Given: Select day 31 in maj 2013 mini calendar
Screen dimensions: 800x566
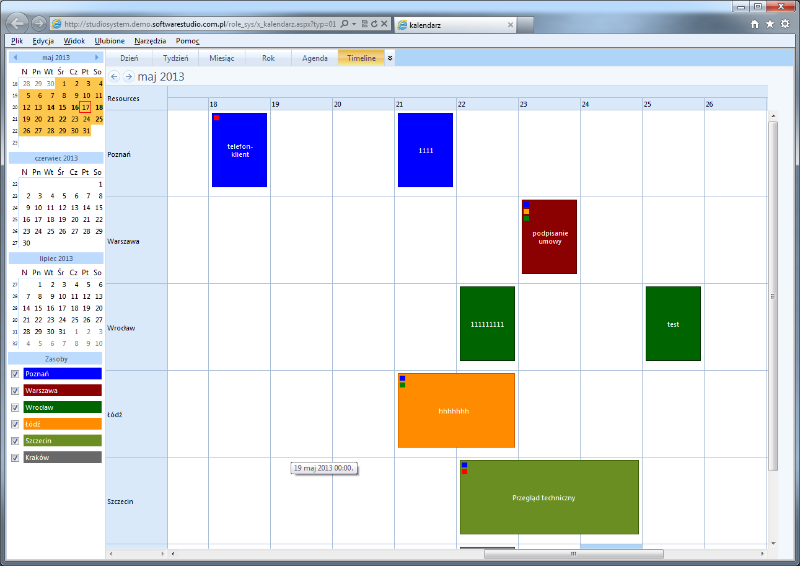Looking at the screenshot, I should pyautogui.click(x=86, y=131).
